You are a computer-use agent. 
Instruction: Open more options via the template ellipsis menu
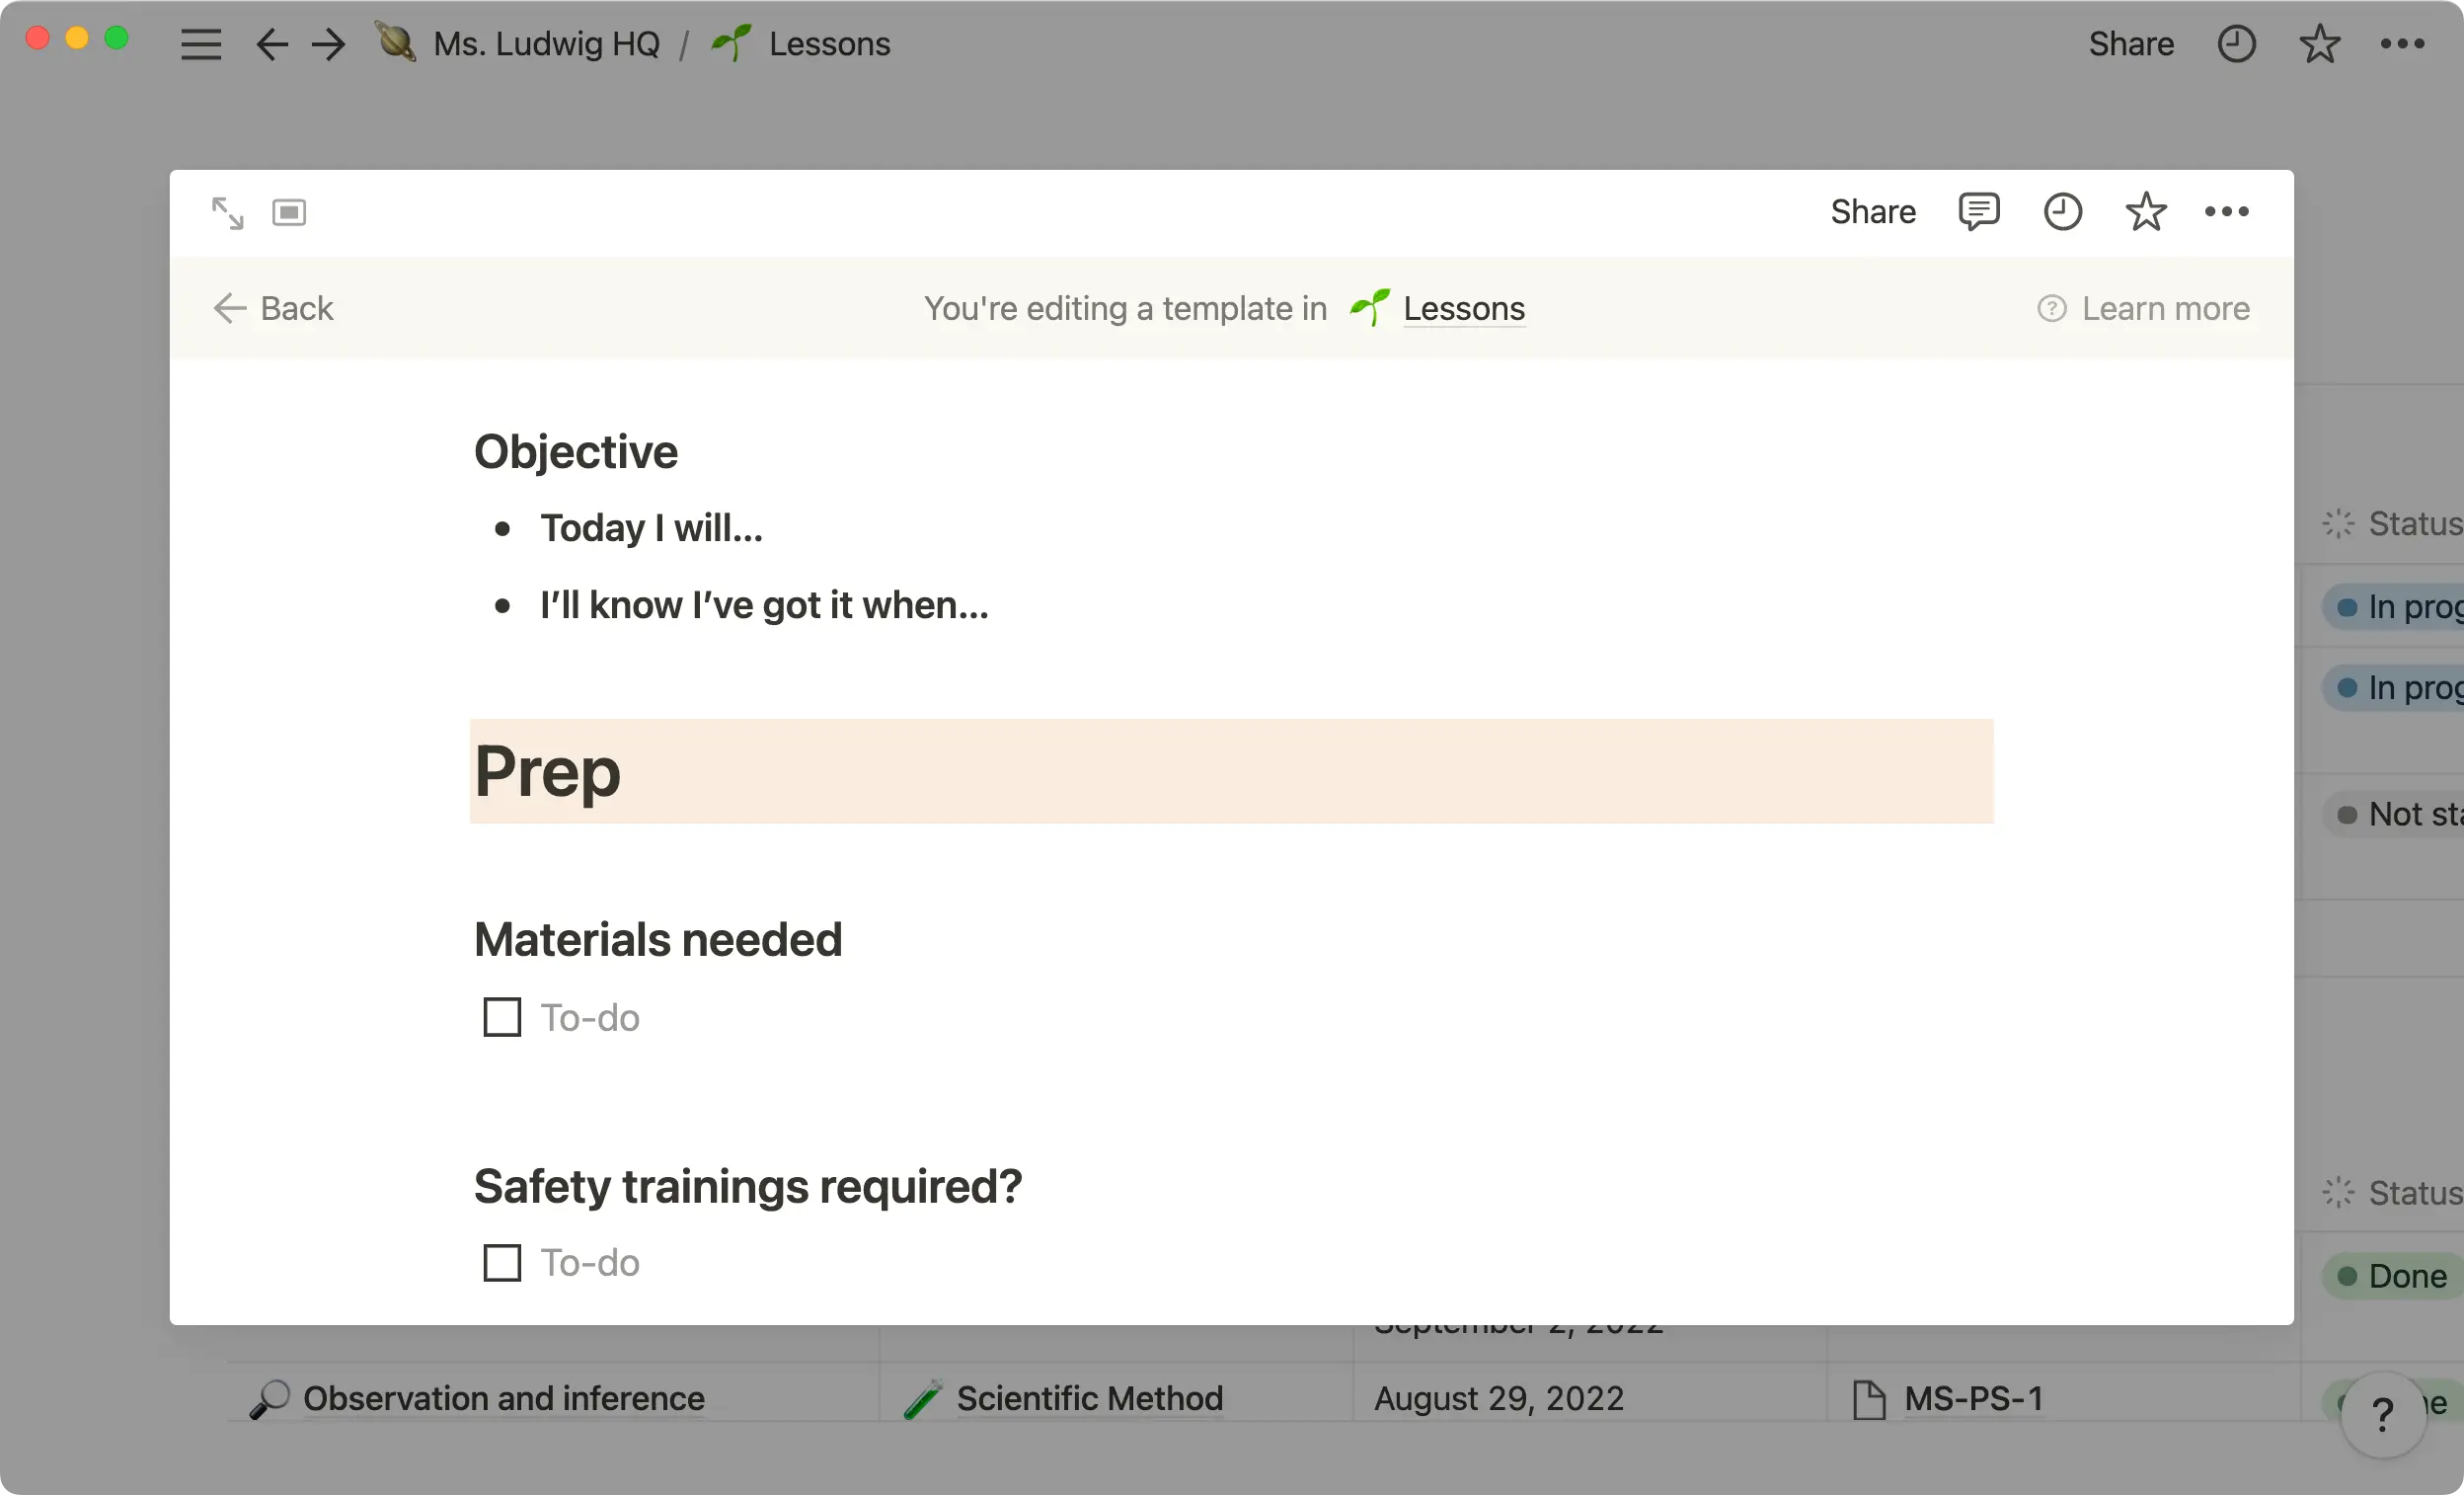click(x=2228, y=211)
